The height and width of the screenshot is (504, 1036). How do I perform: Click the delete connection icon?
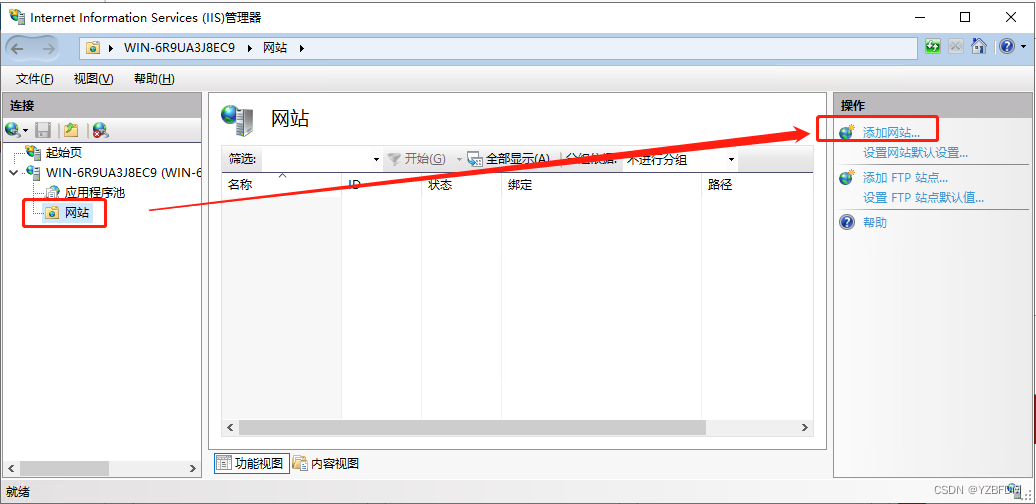coord(100,129)
